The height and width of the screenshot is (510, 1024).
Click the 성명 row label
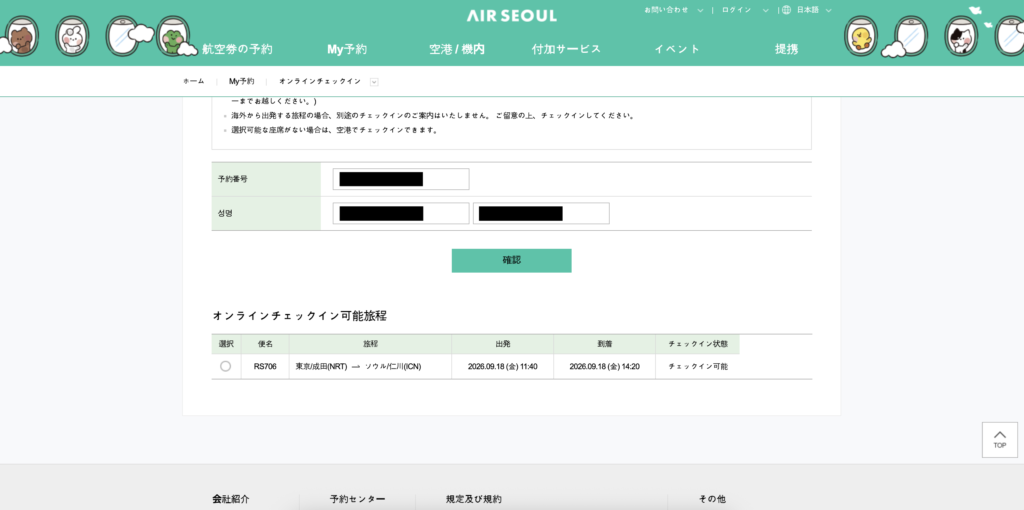click(225, 214)
